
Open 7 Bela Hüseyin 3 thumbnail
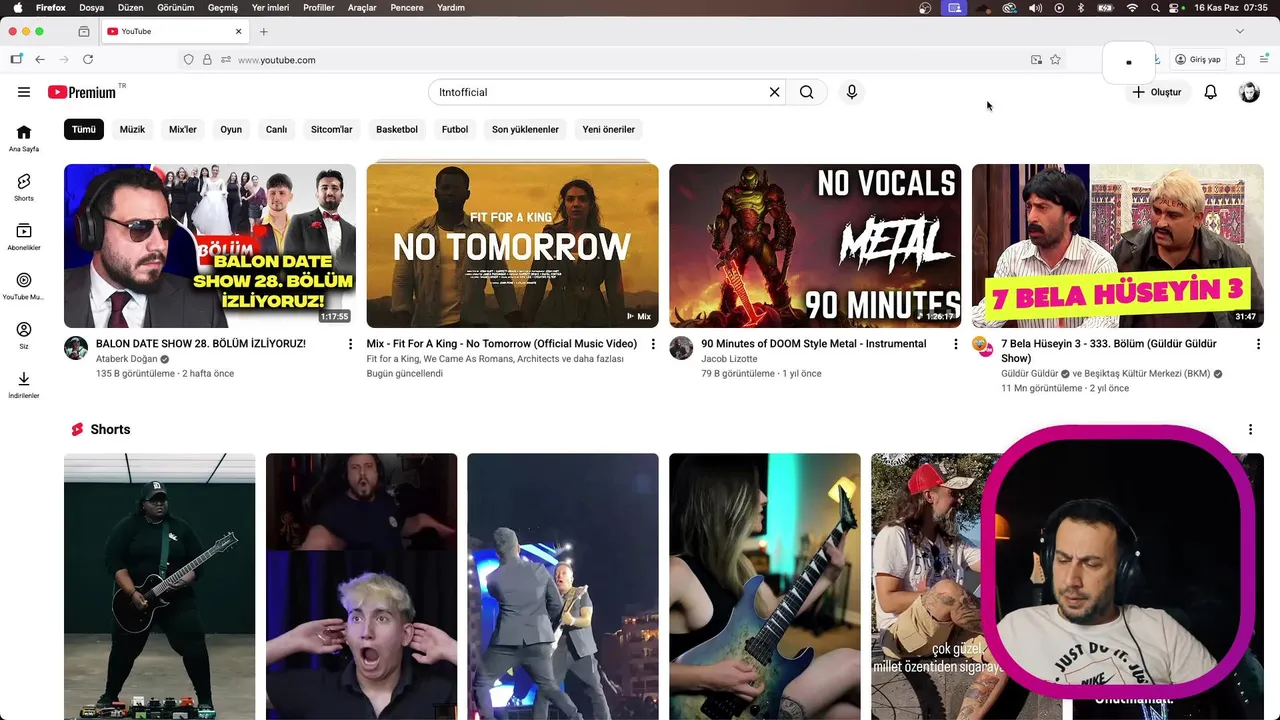pyautogui.click(x=1118, y=246)
